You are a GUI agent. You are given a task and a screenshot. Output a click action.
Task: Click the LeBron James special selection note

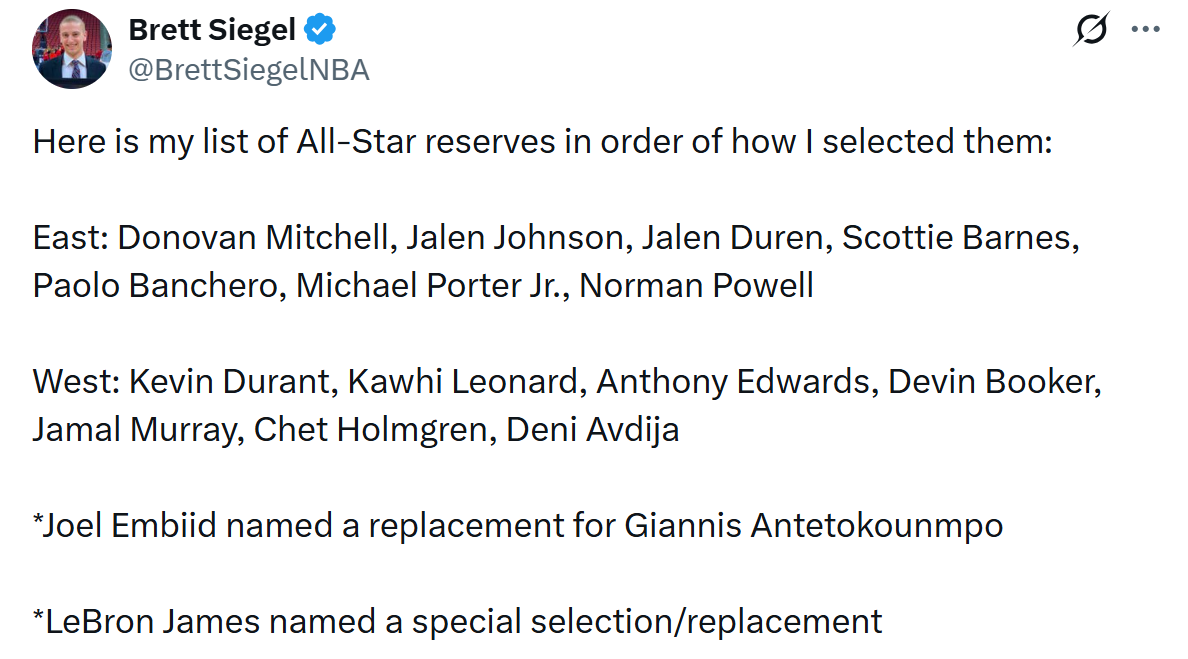click(457, 621)
